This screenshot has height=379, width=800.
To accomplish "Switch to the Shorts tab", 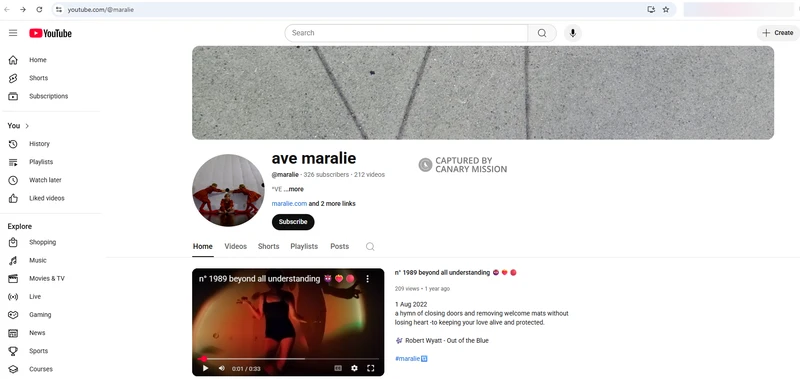I will (268, 246).
